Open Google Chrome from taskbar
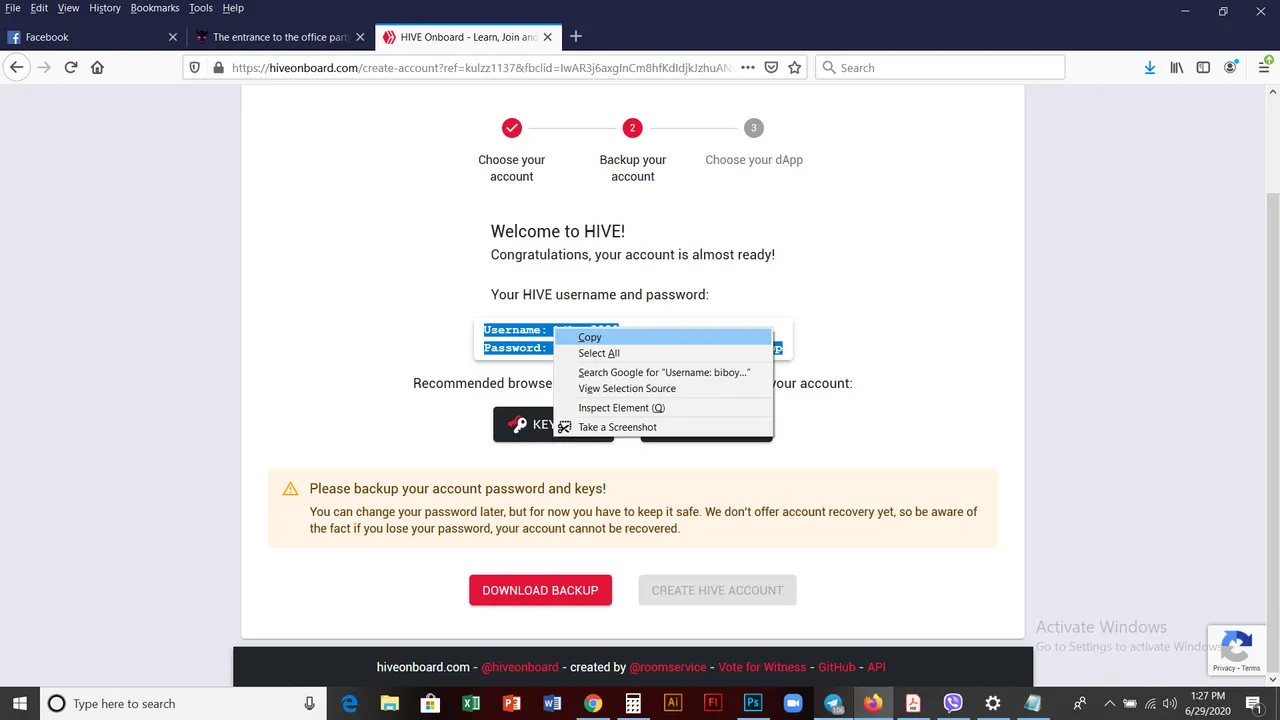 [593, 703]
